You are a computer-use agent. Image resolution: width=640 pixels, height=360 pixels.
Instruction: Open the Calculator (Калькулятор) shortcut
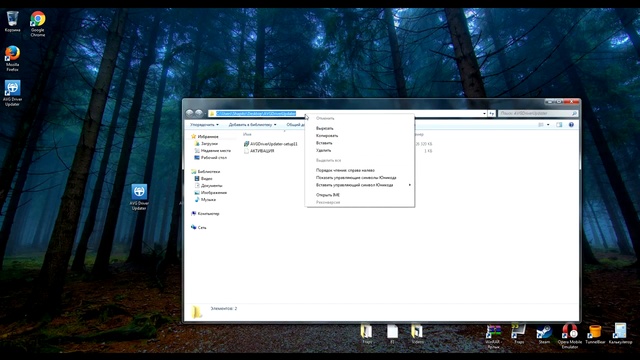pos(620,334)
